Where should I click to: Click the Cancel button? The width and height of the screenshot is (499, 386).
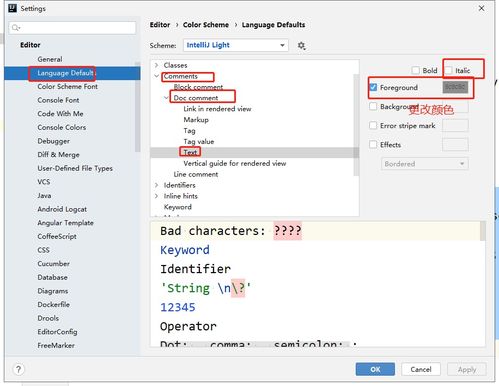click(x=421, y=369)
